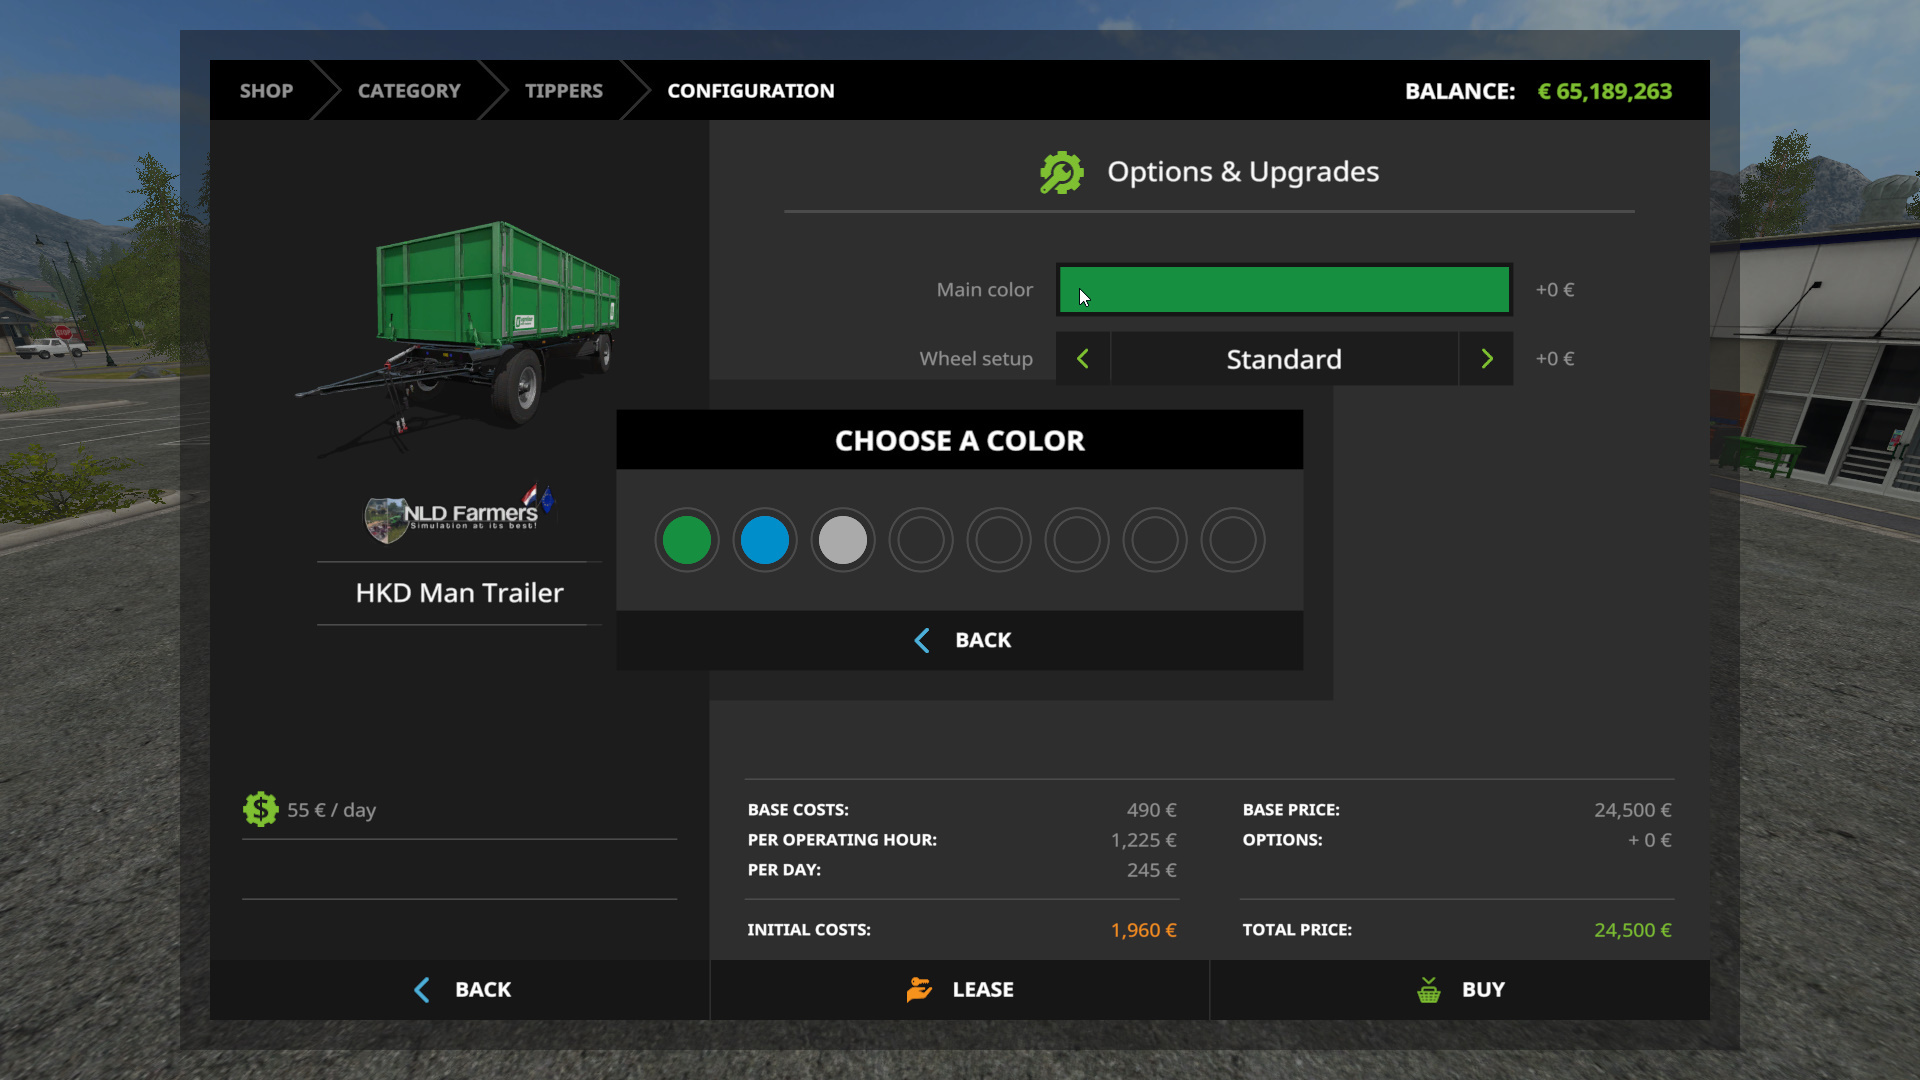Select the fifth empty color slot
Screen dimensions: 1920x1080
point(998,540)
